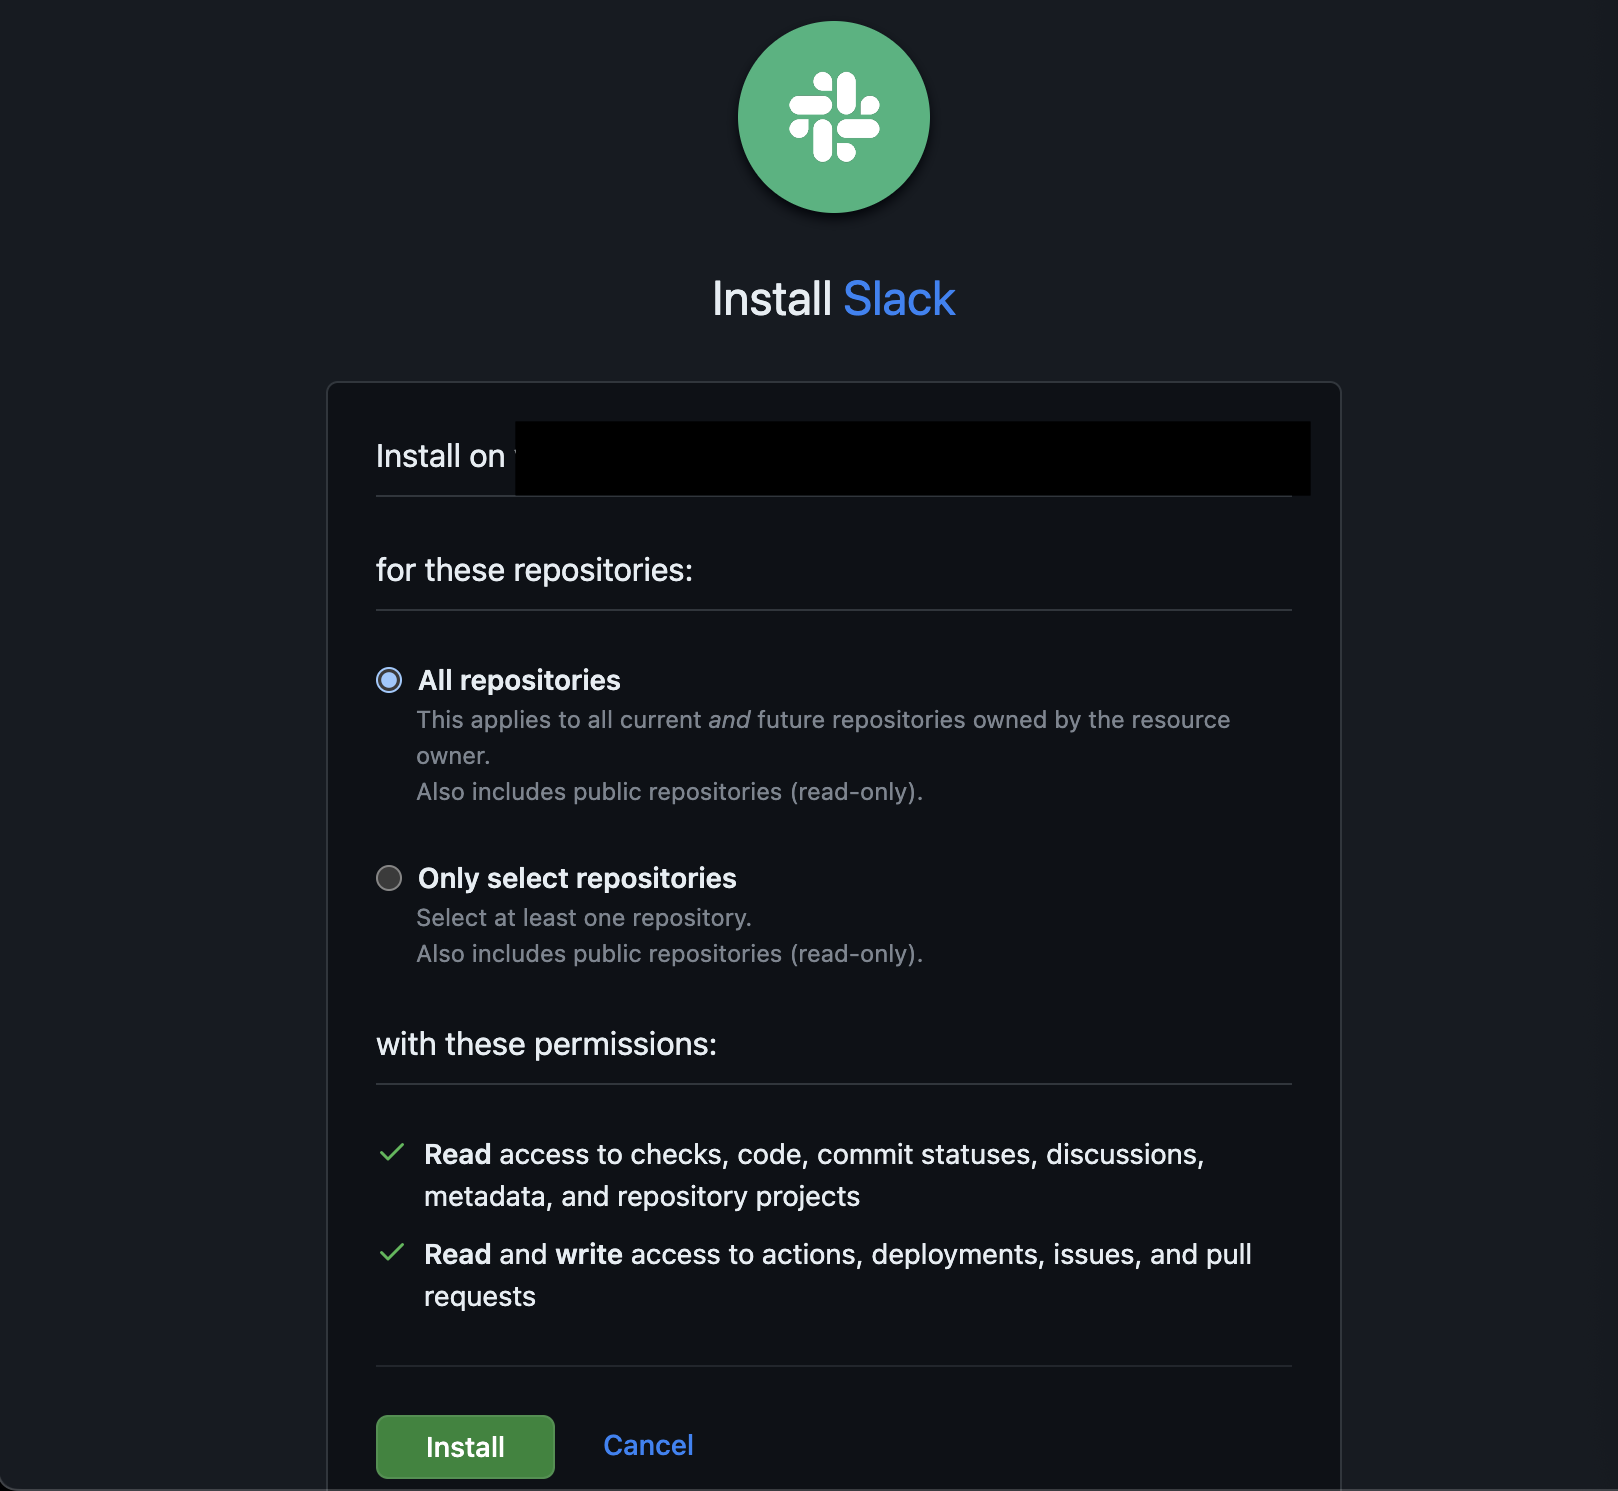Open the Slack link in the title
Image resolution: width=1618 pixels, height=1491 pixels.
(x=899, y=297)
